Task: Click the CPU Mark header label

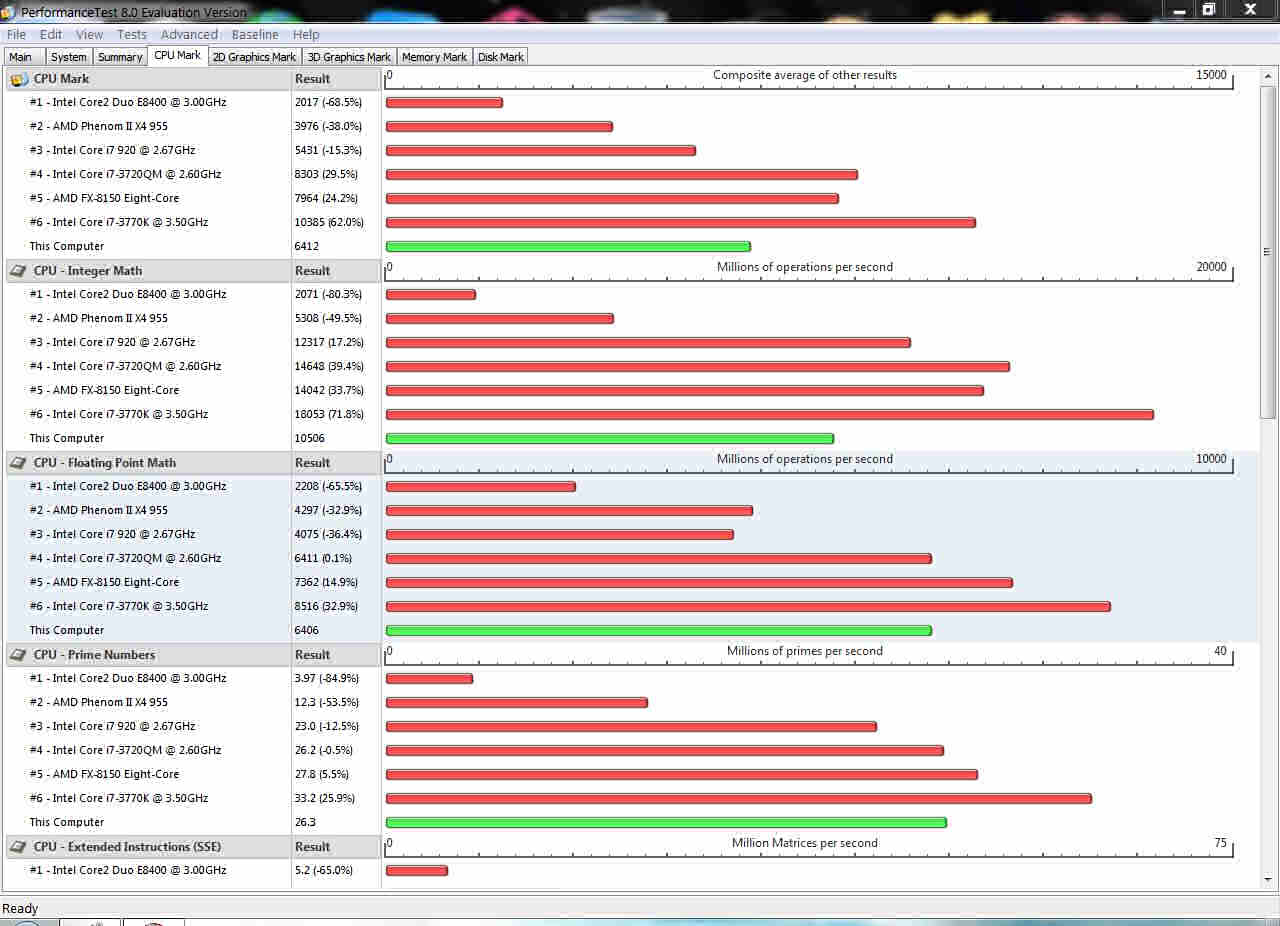Action: pos(61,79)
